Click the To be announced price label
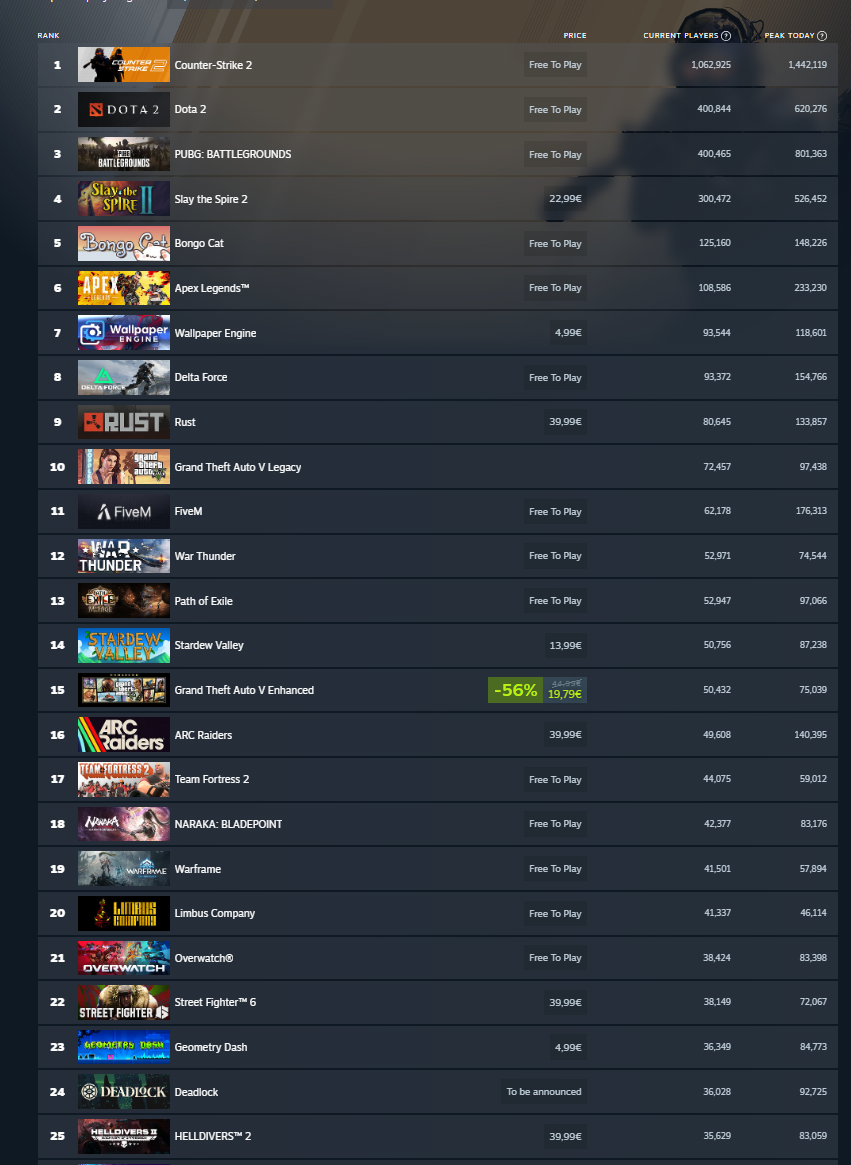The height and width of the screenshot is (1165, 851). pyautogui.click(x=544, y=1091)
